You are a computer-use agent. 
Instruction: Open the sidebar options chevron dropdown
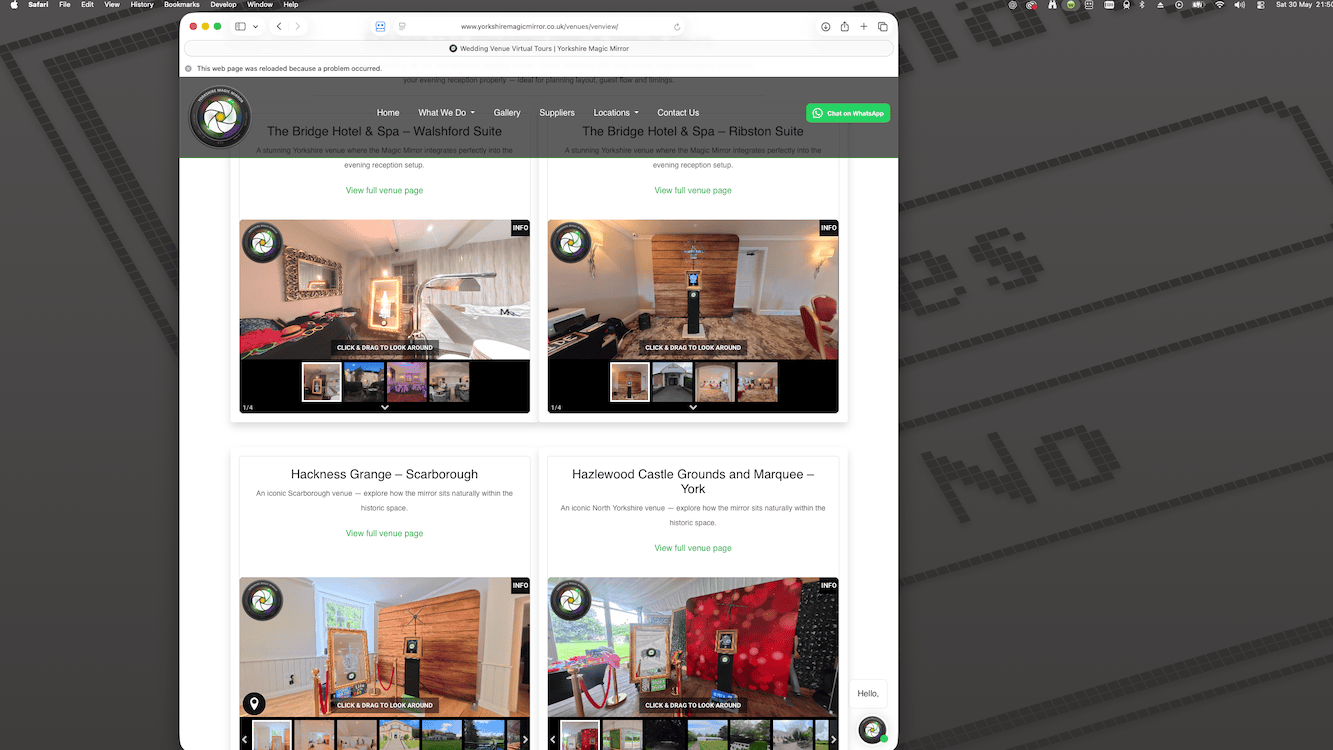[256, 27]
